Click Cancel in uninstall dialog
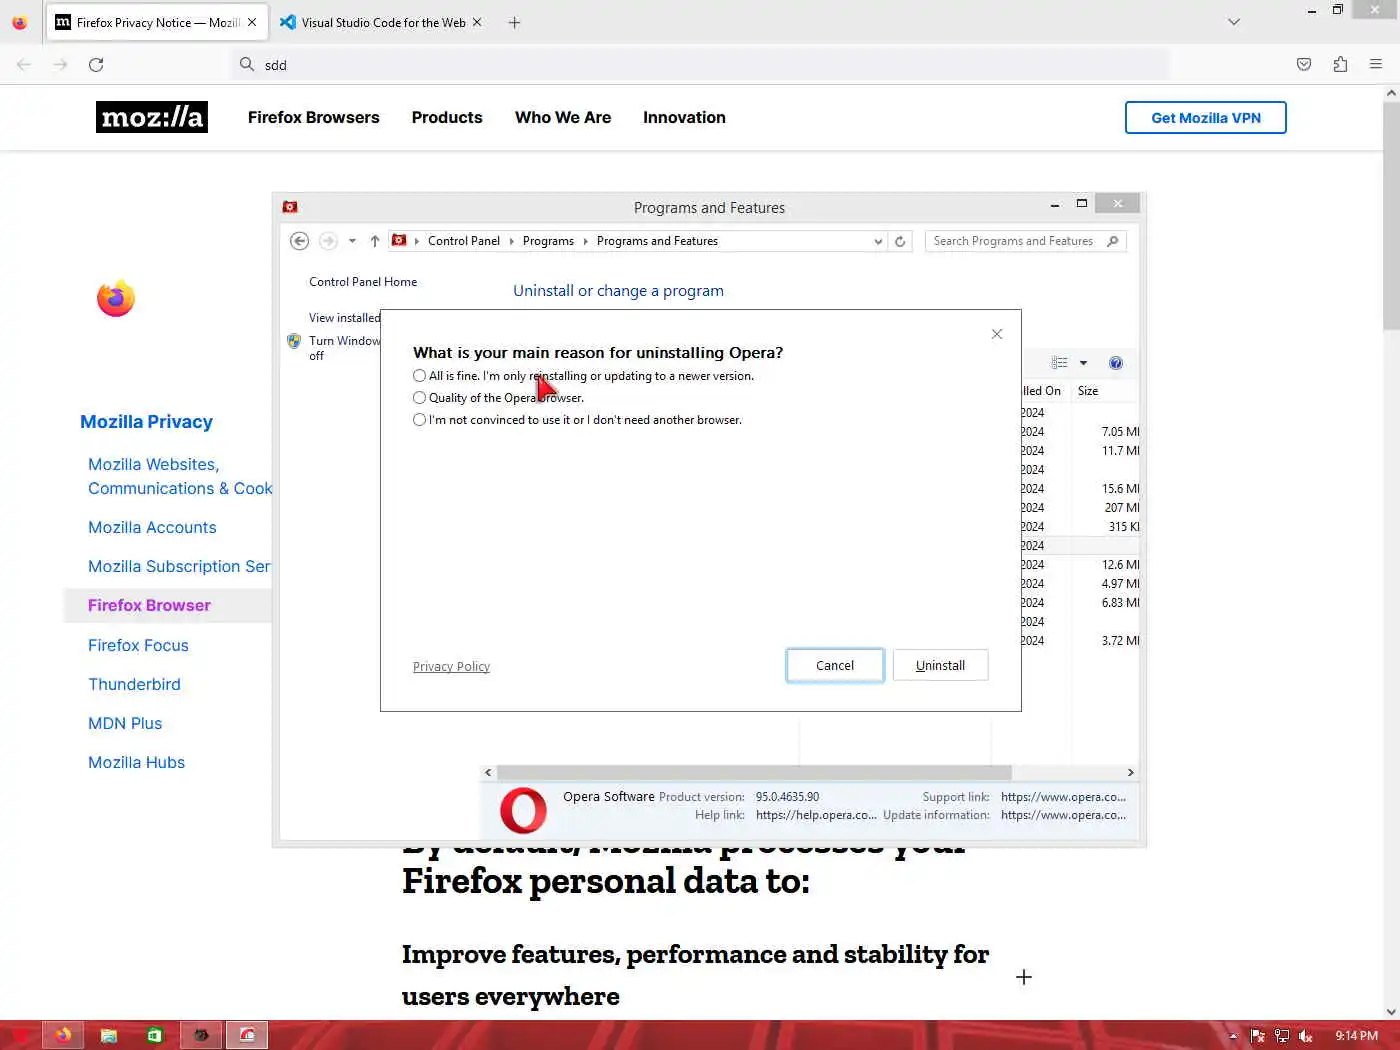 [835, 665]
